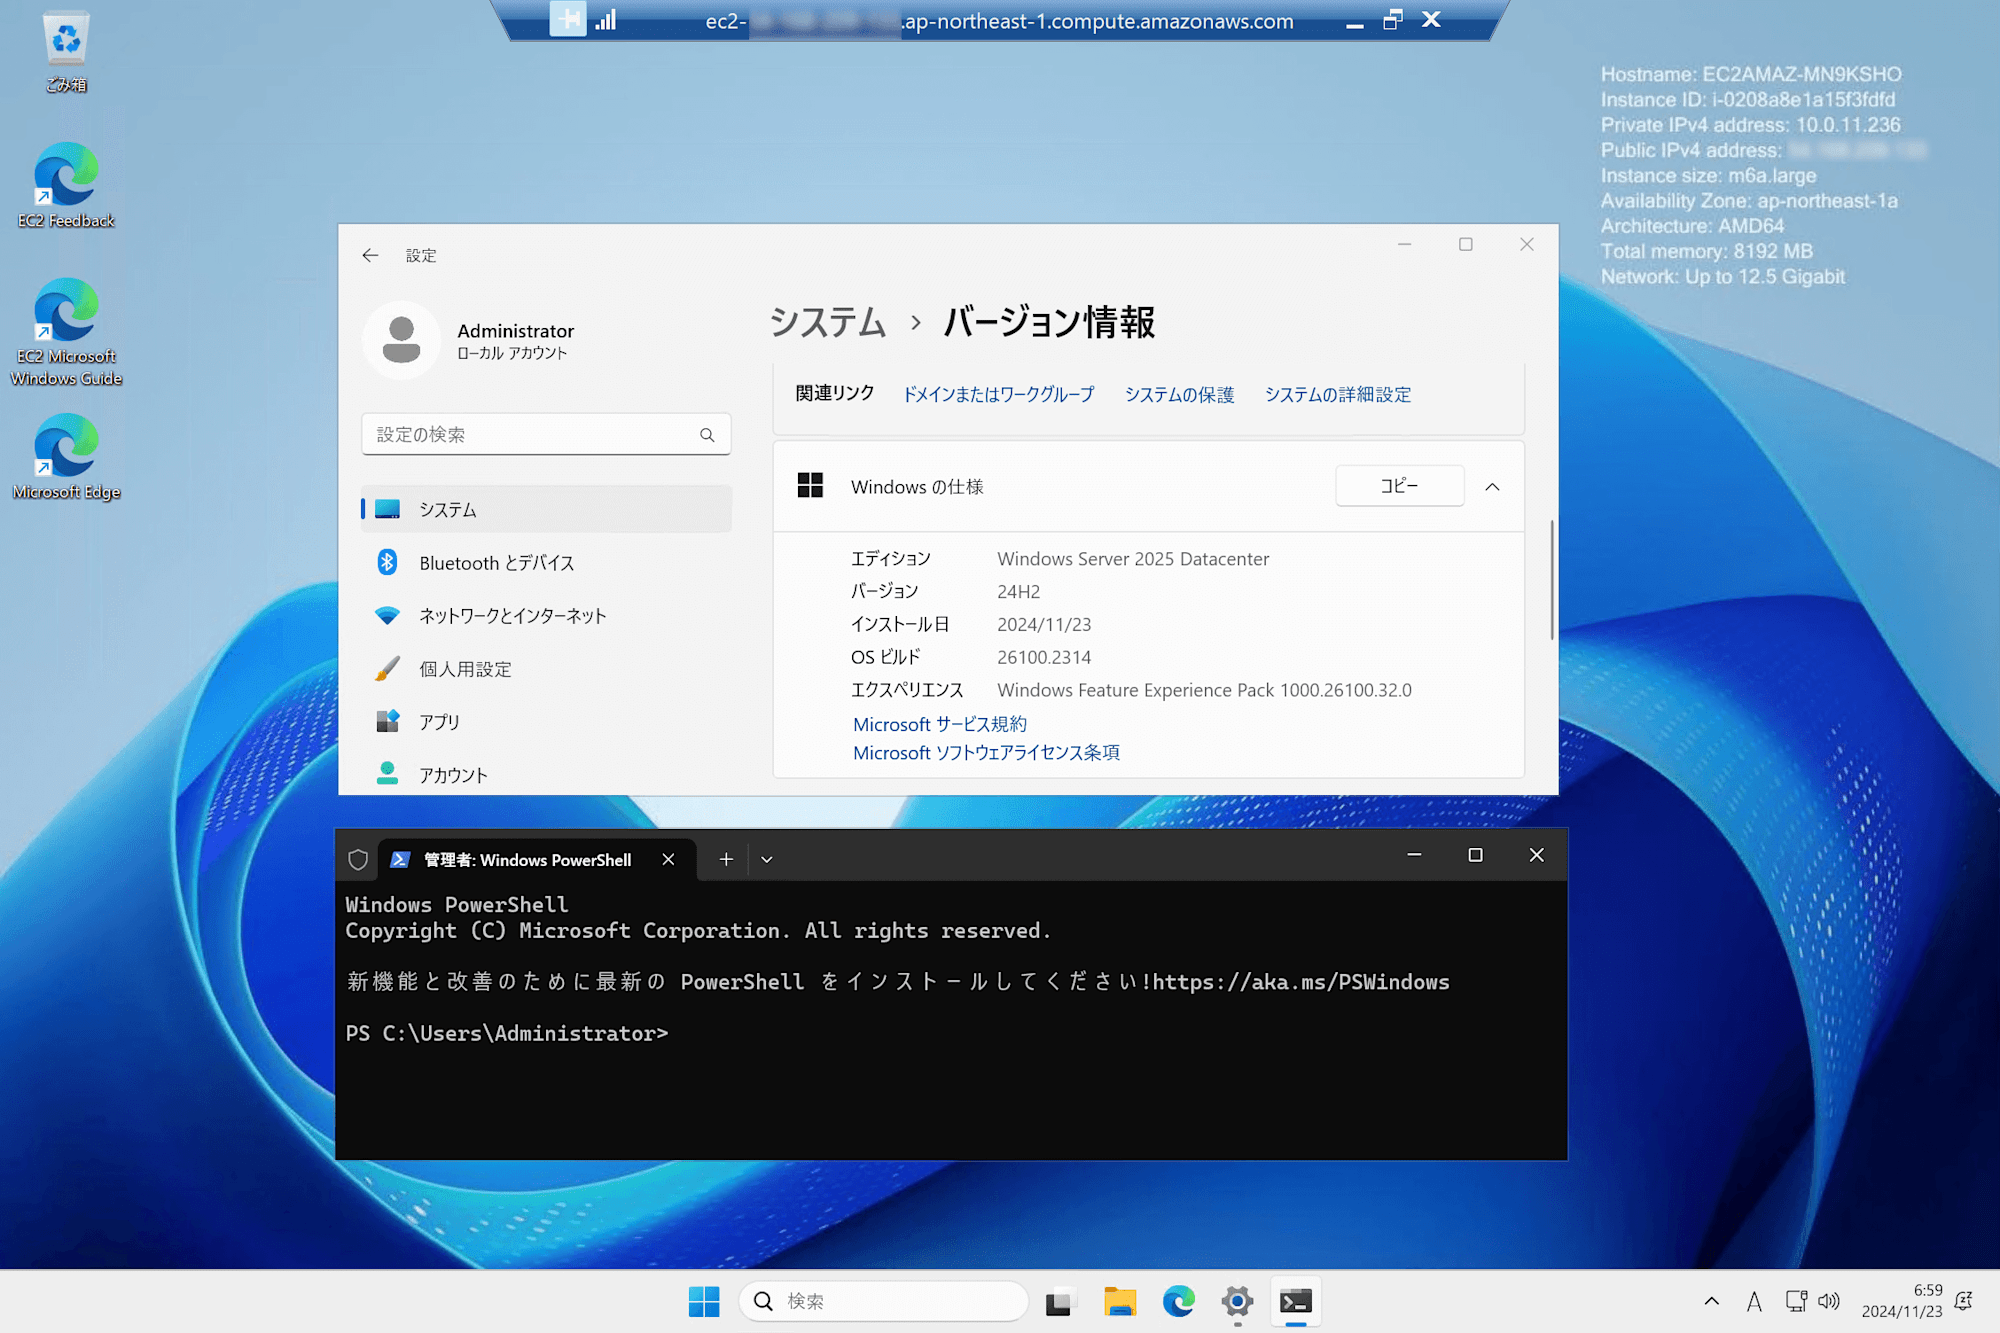Click システム breadcrumb in page header

point(827,322)
